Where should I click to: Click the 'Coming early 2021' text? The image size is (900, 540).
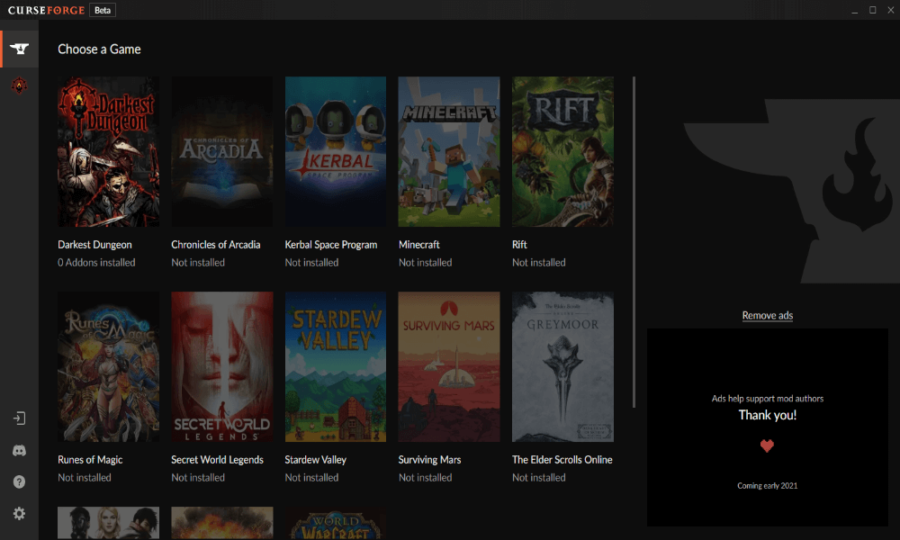tap(767, 485)
